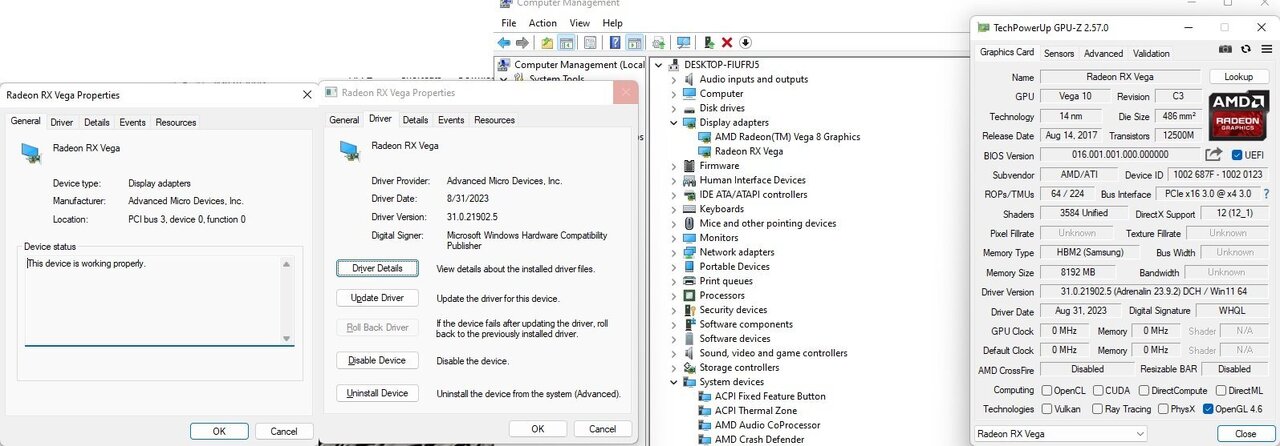Open the Action menu
Screen dimensions: 1280x446
click(x=542, y=23)
